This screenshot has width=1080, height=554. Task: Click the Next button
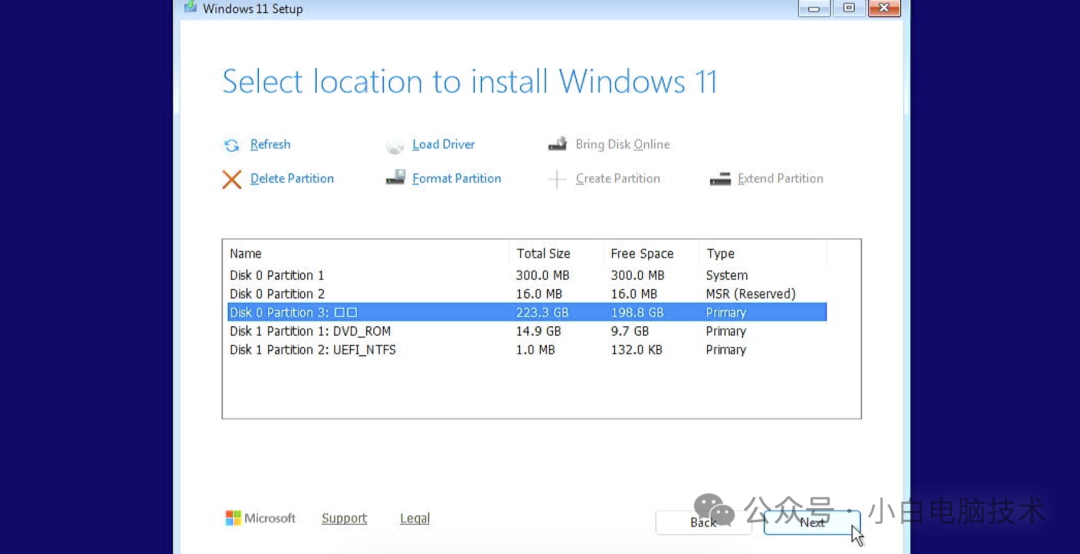click(812, 522)
